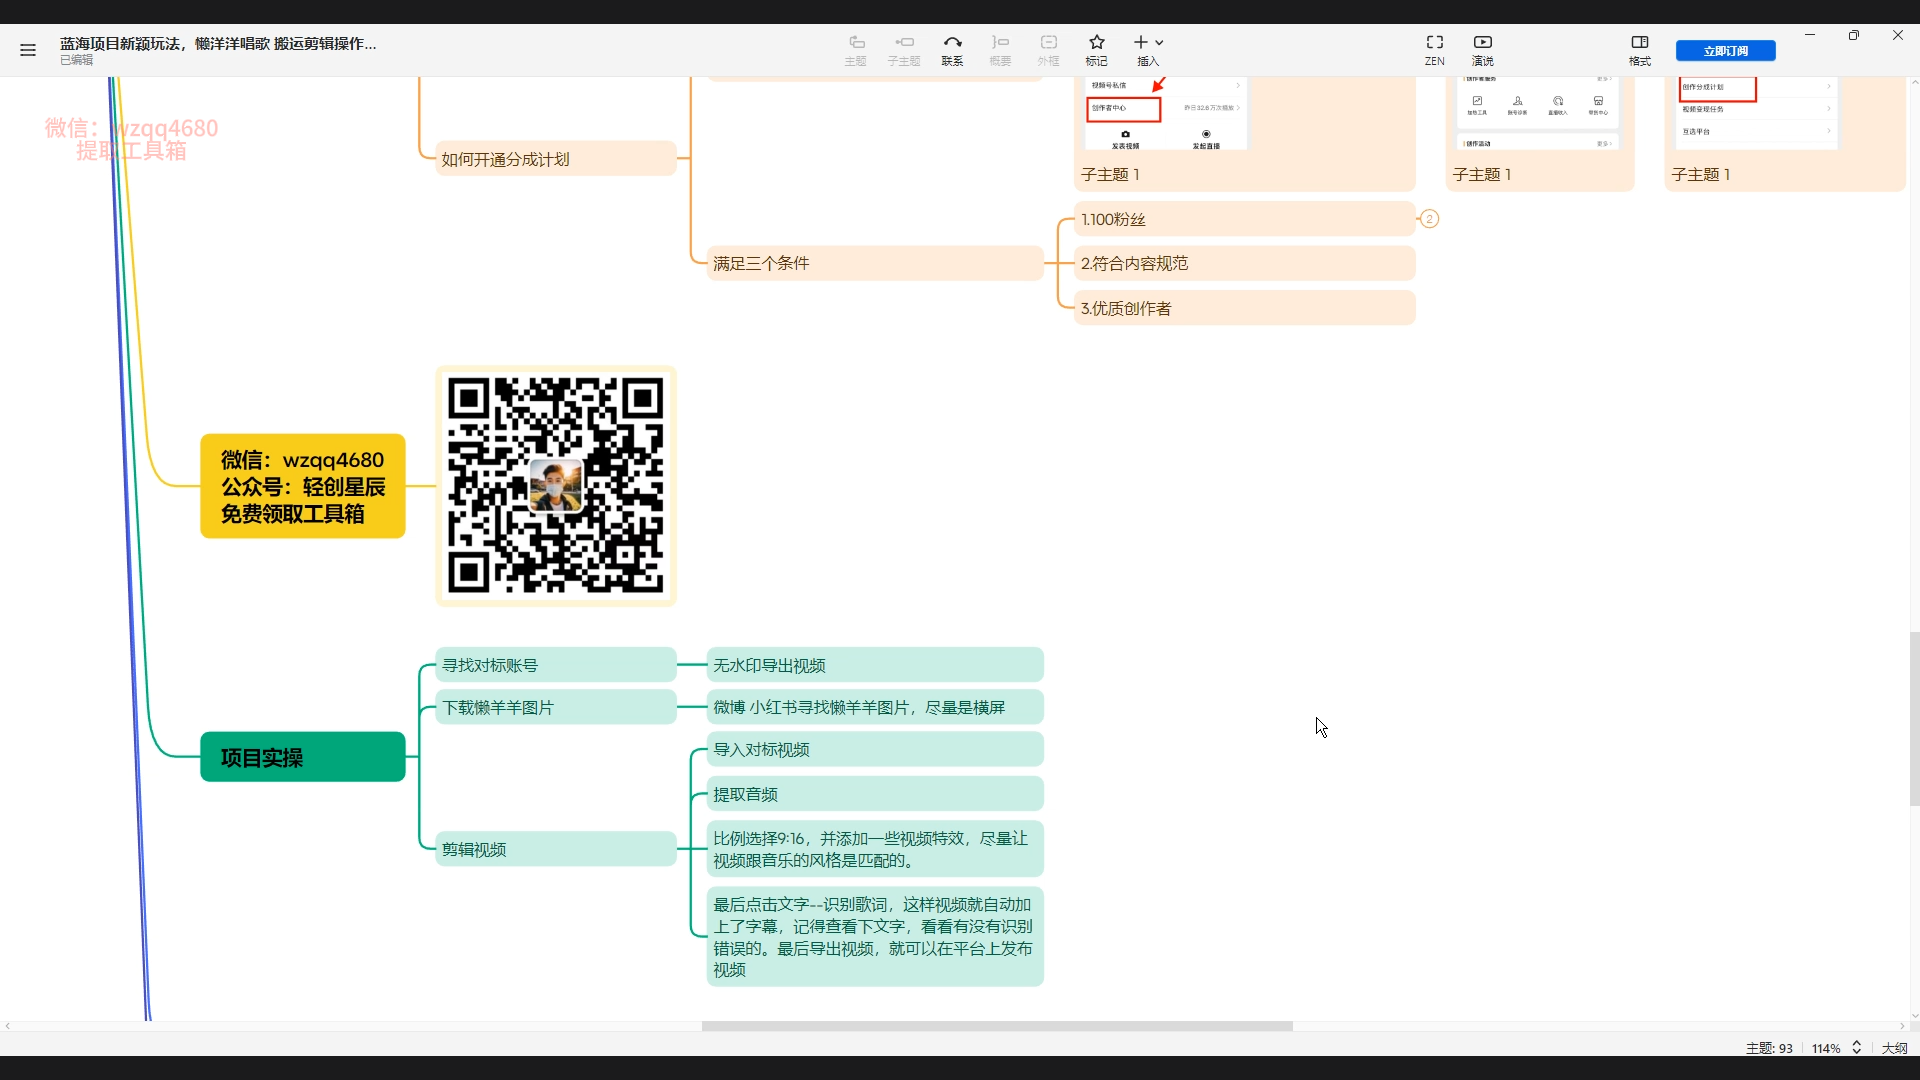Viewport: 1920px width, 1080px height.
Task: Switch to 大纲 outline view
Action: coord(1894,1048)
